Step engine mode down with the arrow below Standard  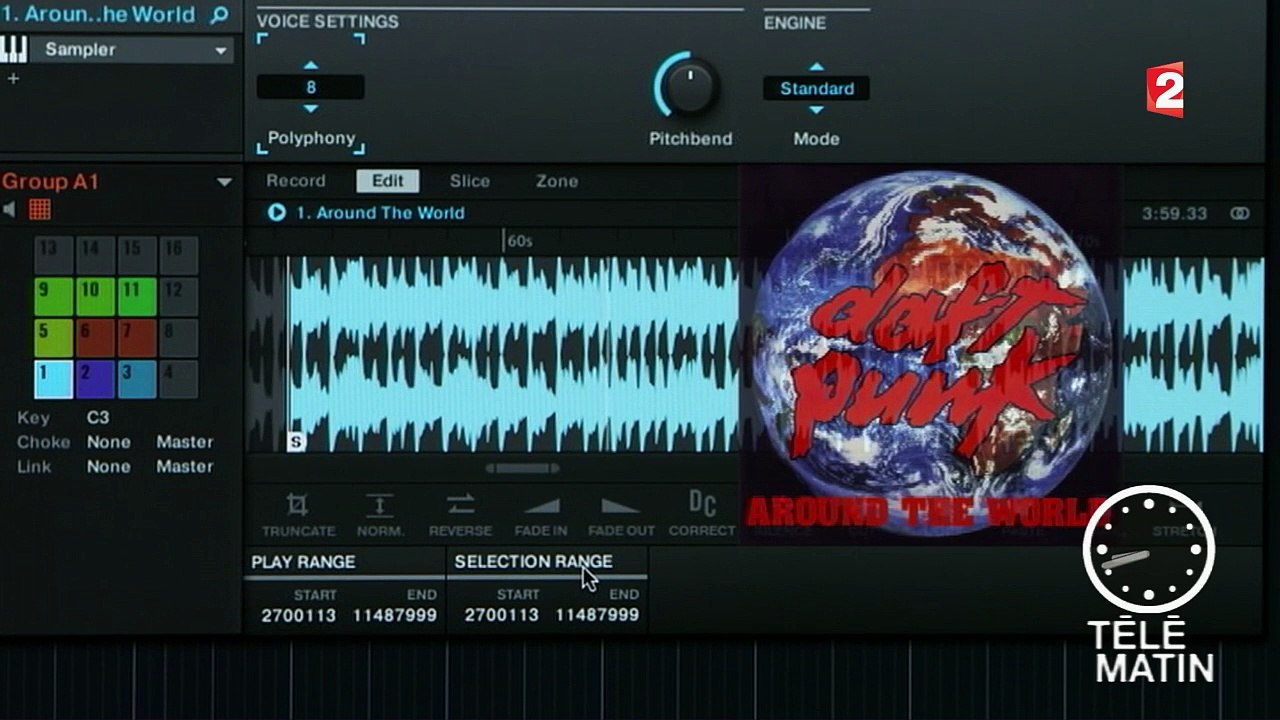(816, 109)
